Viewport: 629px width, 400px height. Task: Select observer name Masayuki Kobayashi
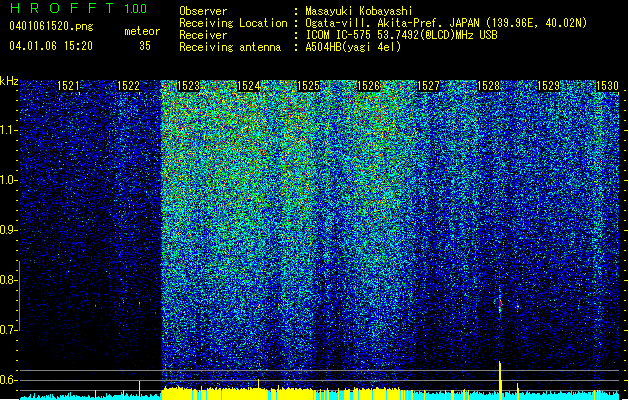tap(359, 11)
